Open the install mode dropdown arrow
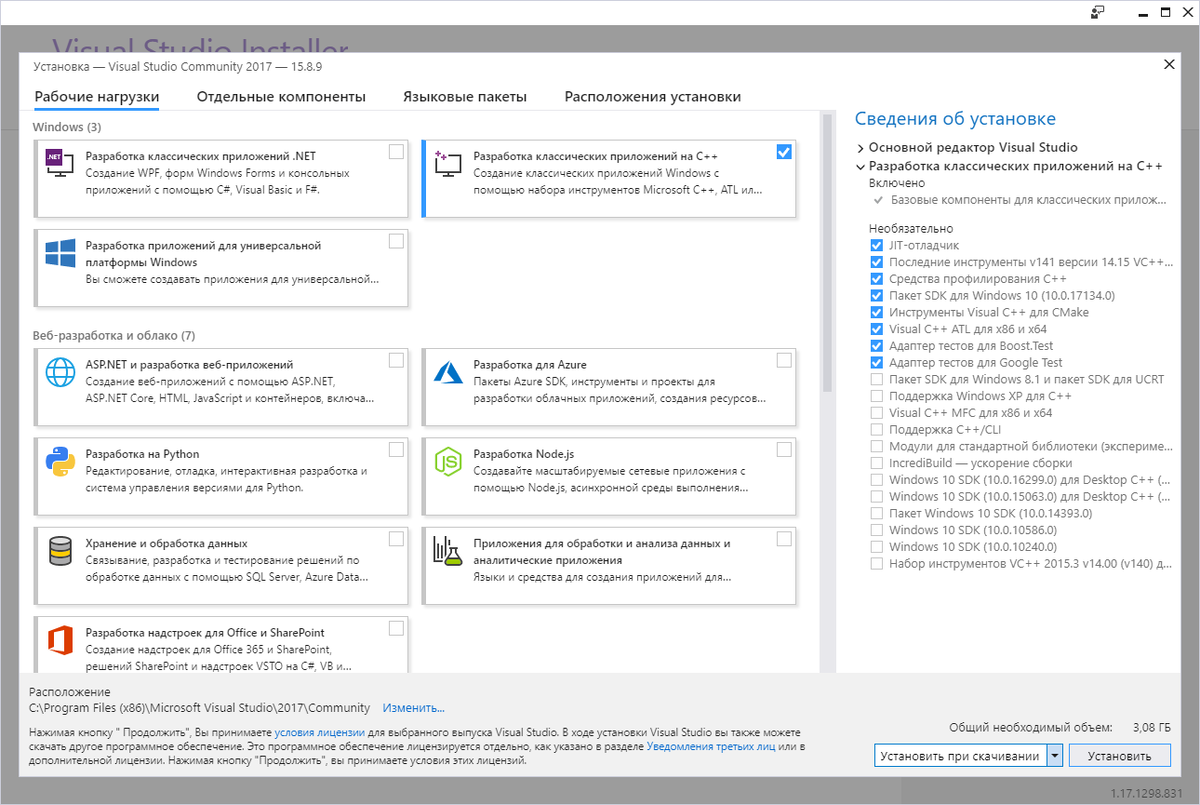 pyautogui.click(x=1055, y=756)
